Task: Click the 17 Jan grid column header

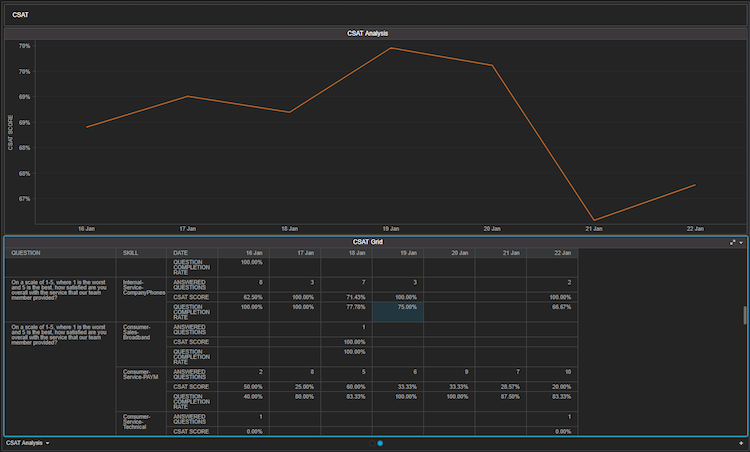Action: pos(295,253)
